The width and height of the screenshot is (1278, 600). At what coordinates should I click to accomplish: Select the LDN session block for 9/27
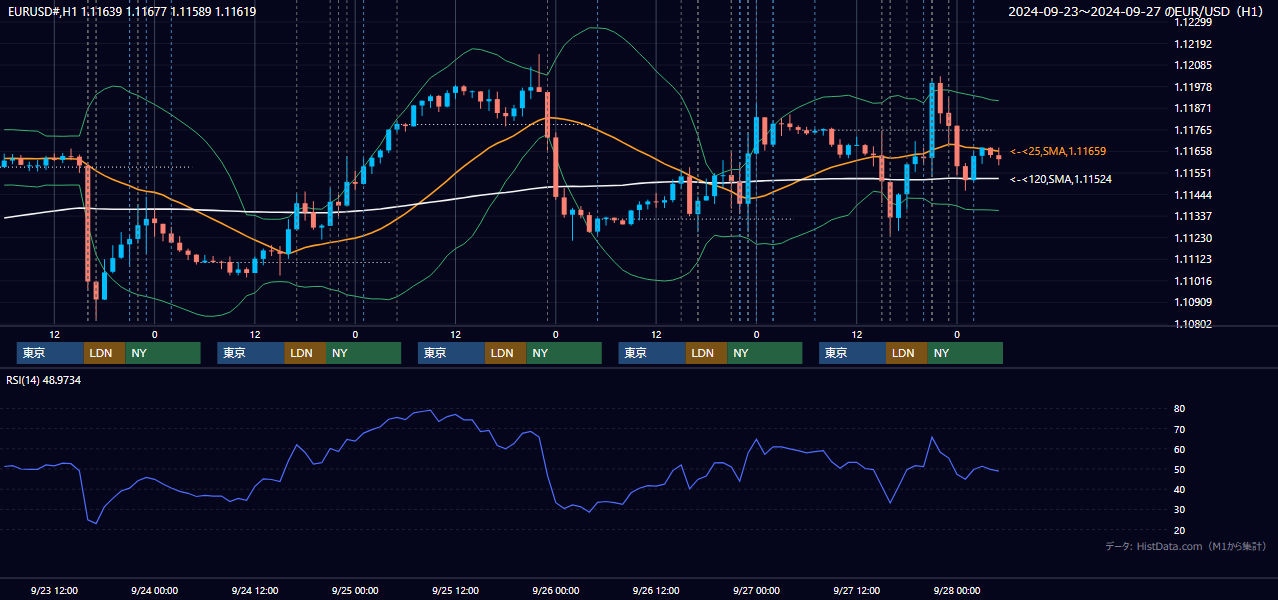(x=907, y=353)
